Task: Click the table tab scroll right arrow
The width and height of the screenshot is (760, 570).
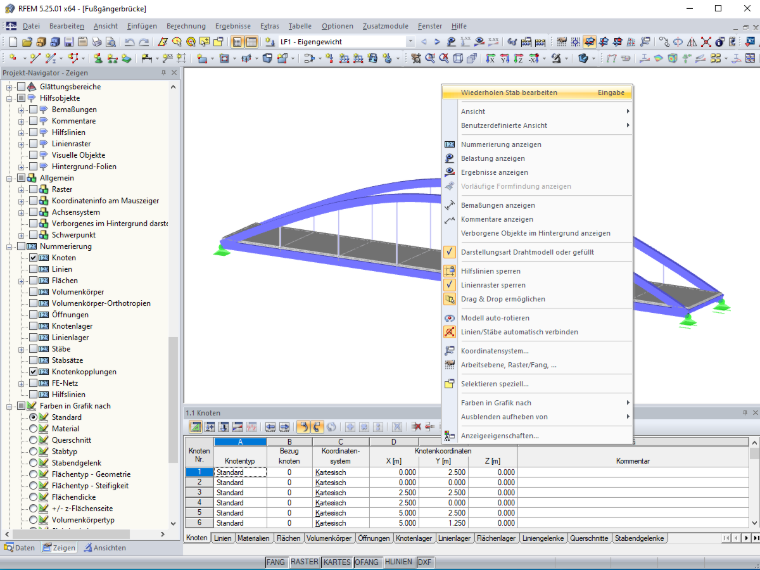Action: (746, 538)
